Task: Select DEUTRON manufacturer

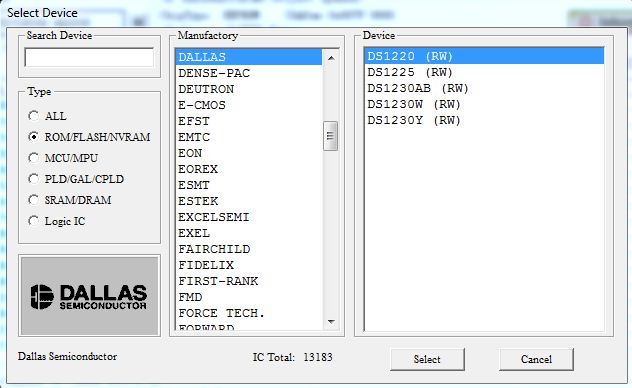Action: point(249,89)
